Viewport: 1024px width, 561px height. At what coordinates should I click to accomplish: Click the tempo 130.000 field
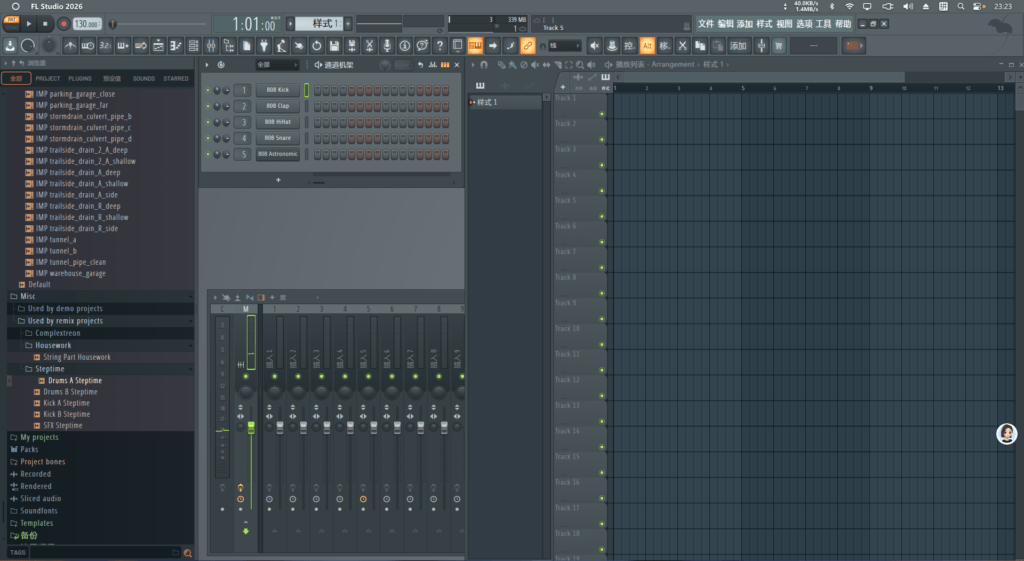tap(86, 24)
